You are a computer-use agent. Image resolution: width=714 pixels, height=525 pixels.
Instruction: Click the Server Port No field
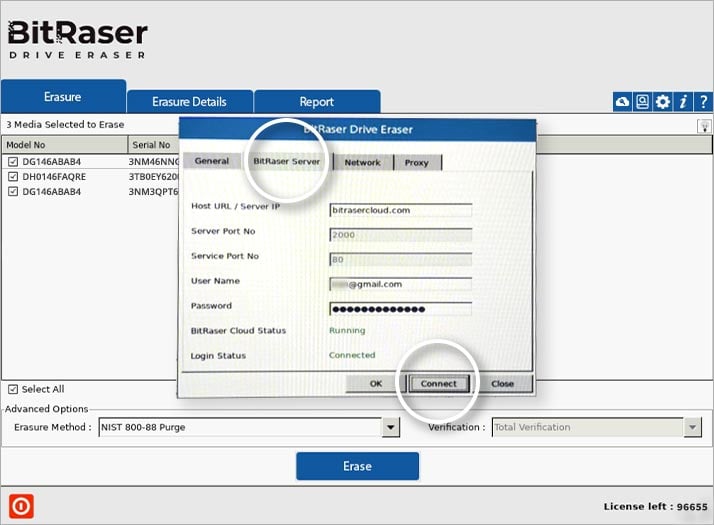click(400, 235)
